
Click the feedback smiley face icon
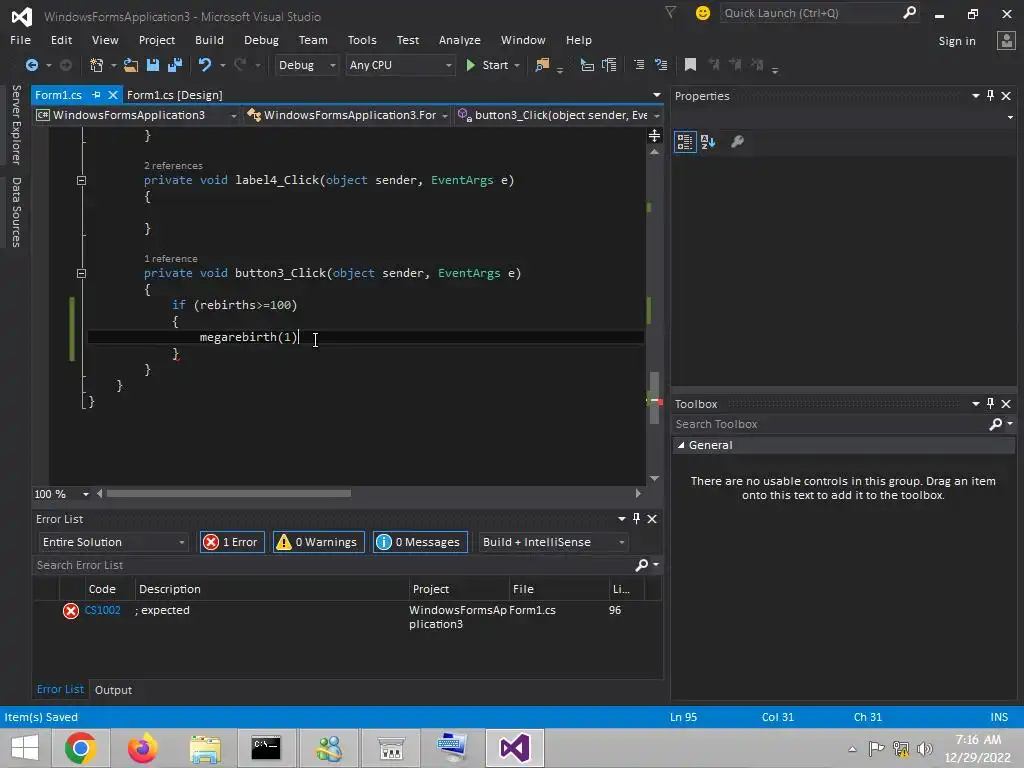coord(703,13)
